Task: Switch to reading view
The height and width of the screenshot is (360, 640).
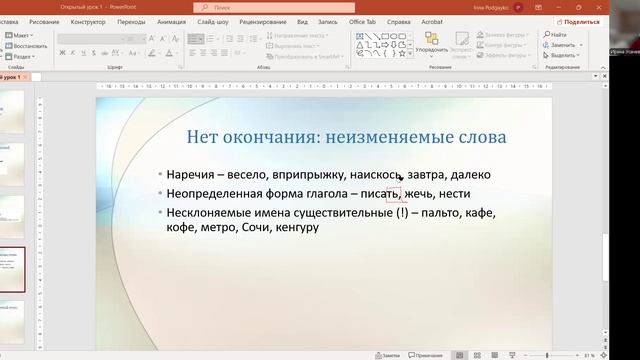Action: click(x=495, y=356)
